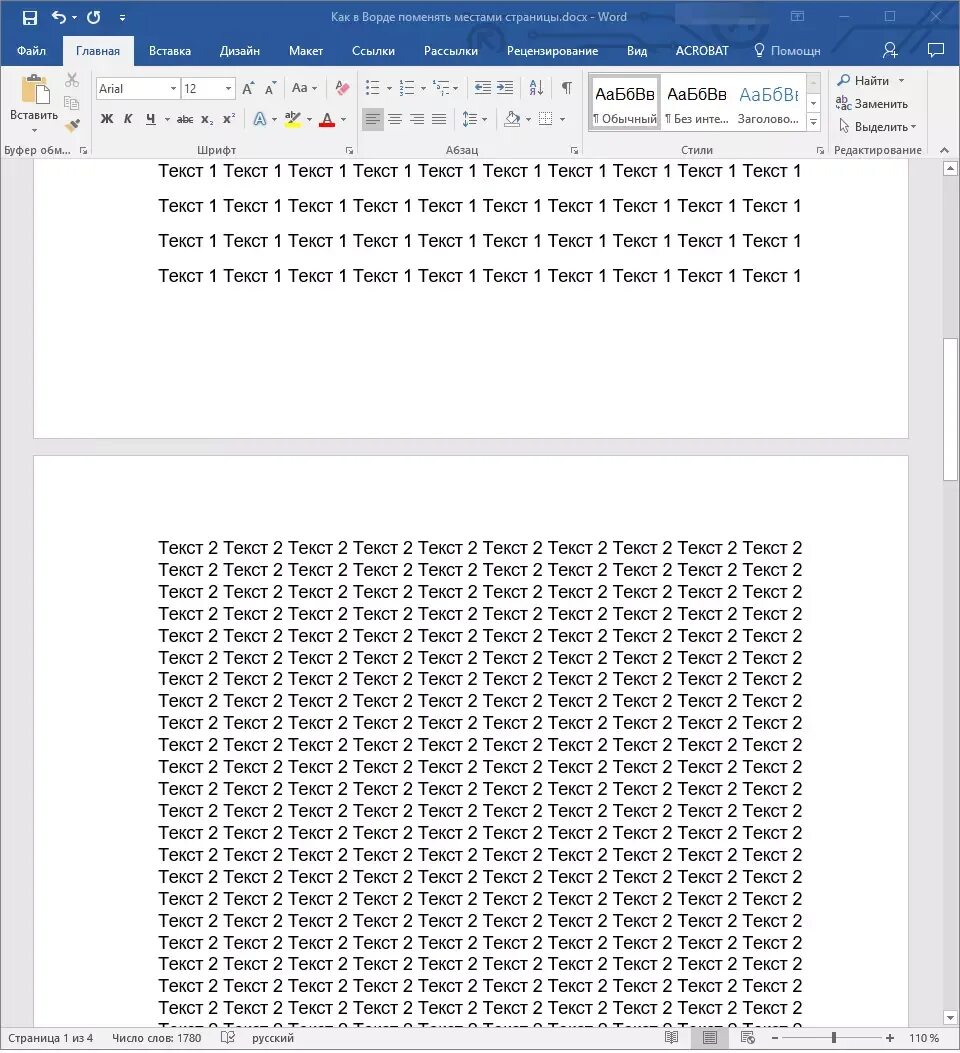Viewport: 960px width, 1053px height.
Task: Select the Обычный style
Action: 624,103
